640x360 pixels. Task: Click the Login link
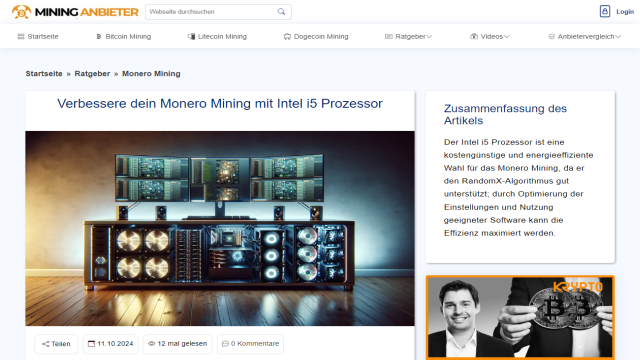tap(625, 11)
